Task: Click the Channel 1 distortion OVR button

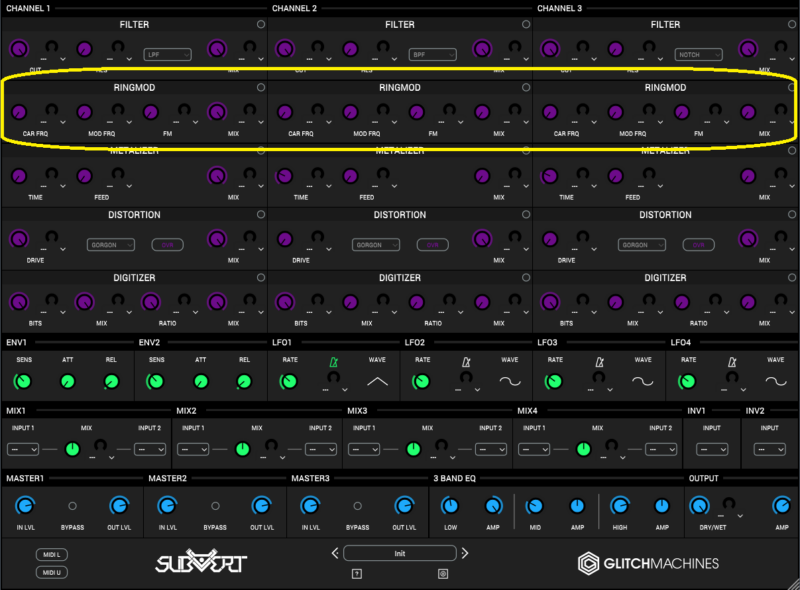Action: [x=167, y=245]
